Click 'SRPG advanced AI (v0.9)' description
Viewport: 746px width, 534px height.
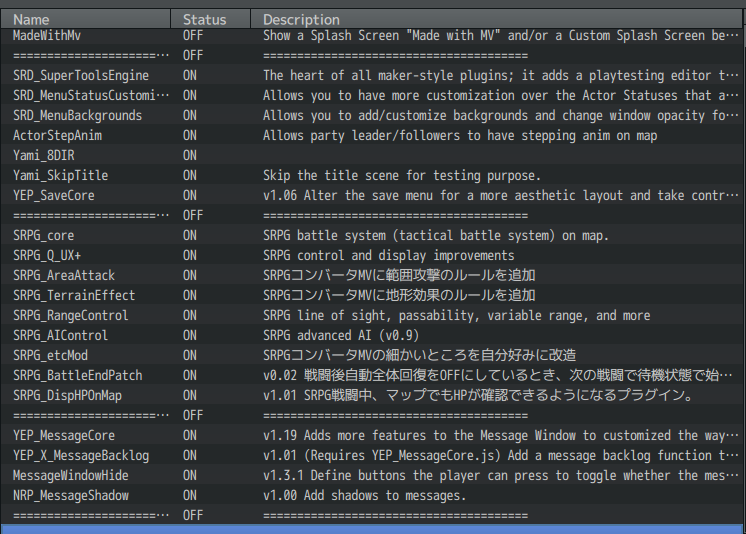tap(341, 335)
